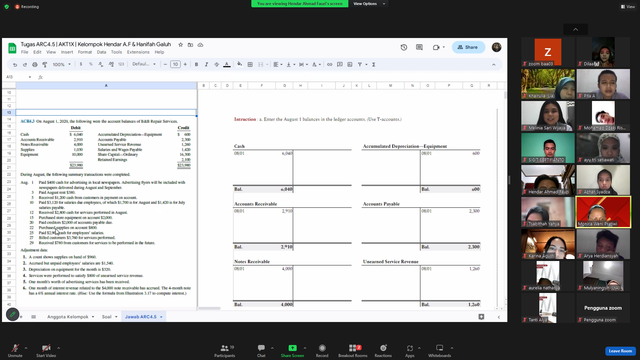The image size is (640, 360).
Task: Collapse the Sheets toolbar with chevron
Action: (x=493, y=64)
